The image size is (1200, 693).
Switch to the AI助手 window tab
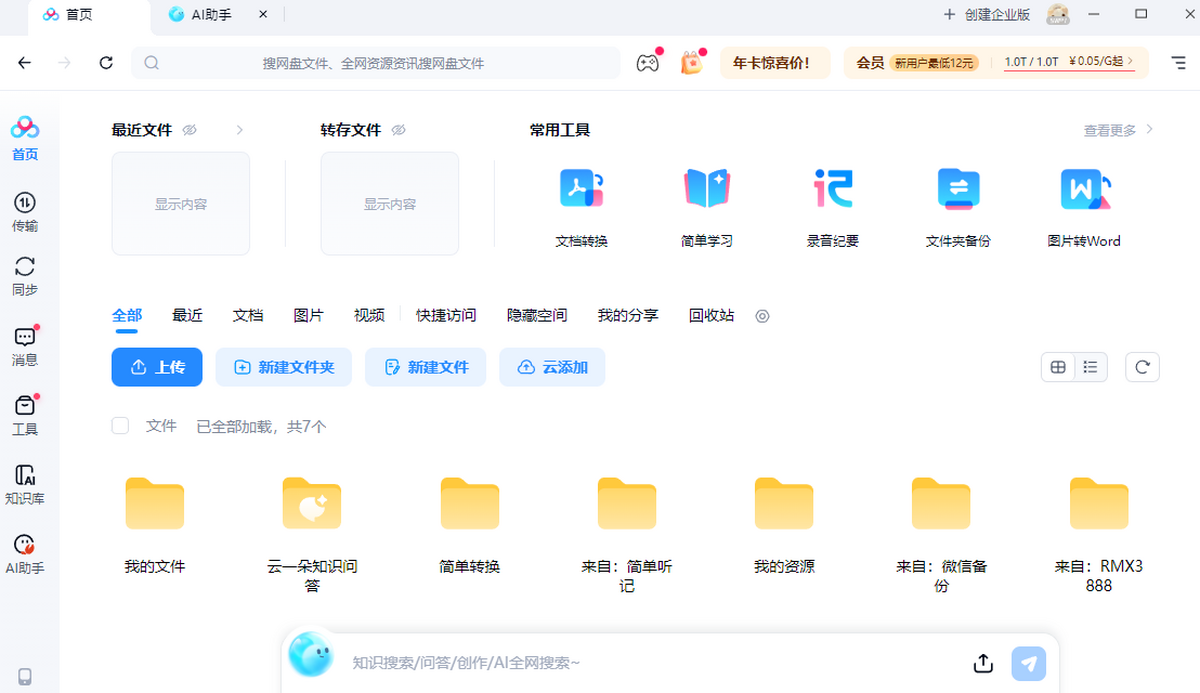212,15
